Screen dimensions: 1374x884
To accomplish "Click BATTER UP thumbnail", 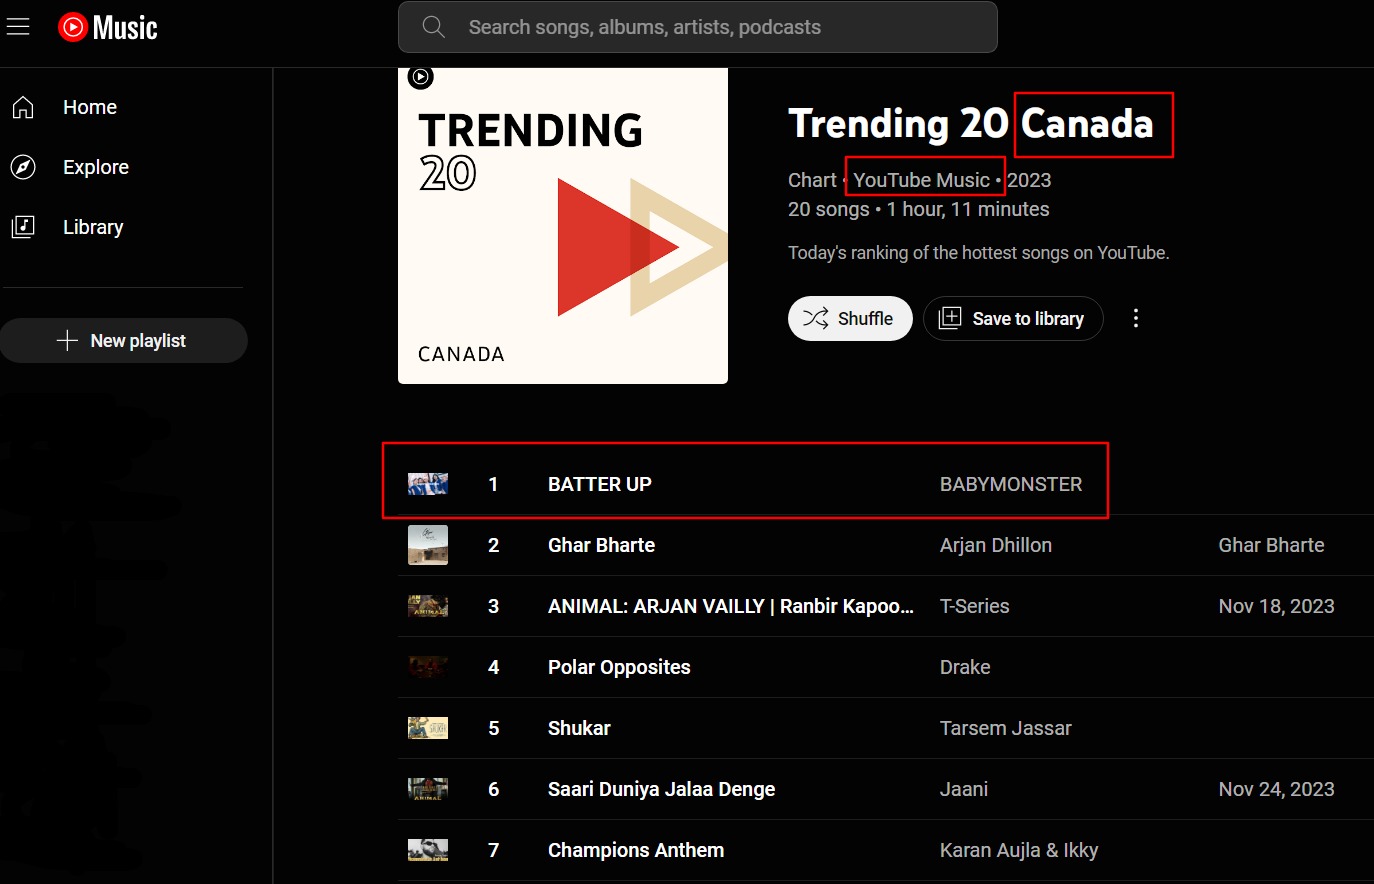I will click(428, 484).
